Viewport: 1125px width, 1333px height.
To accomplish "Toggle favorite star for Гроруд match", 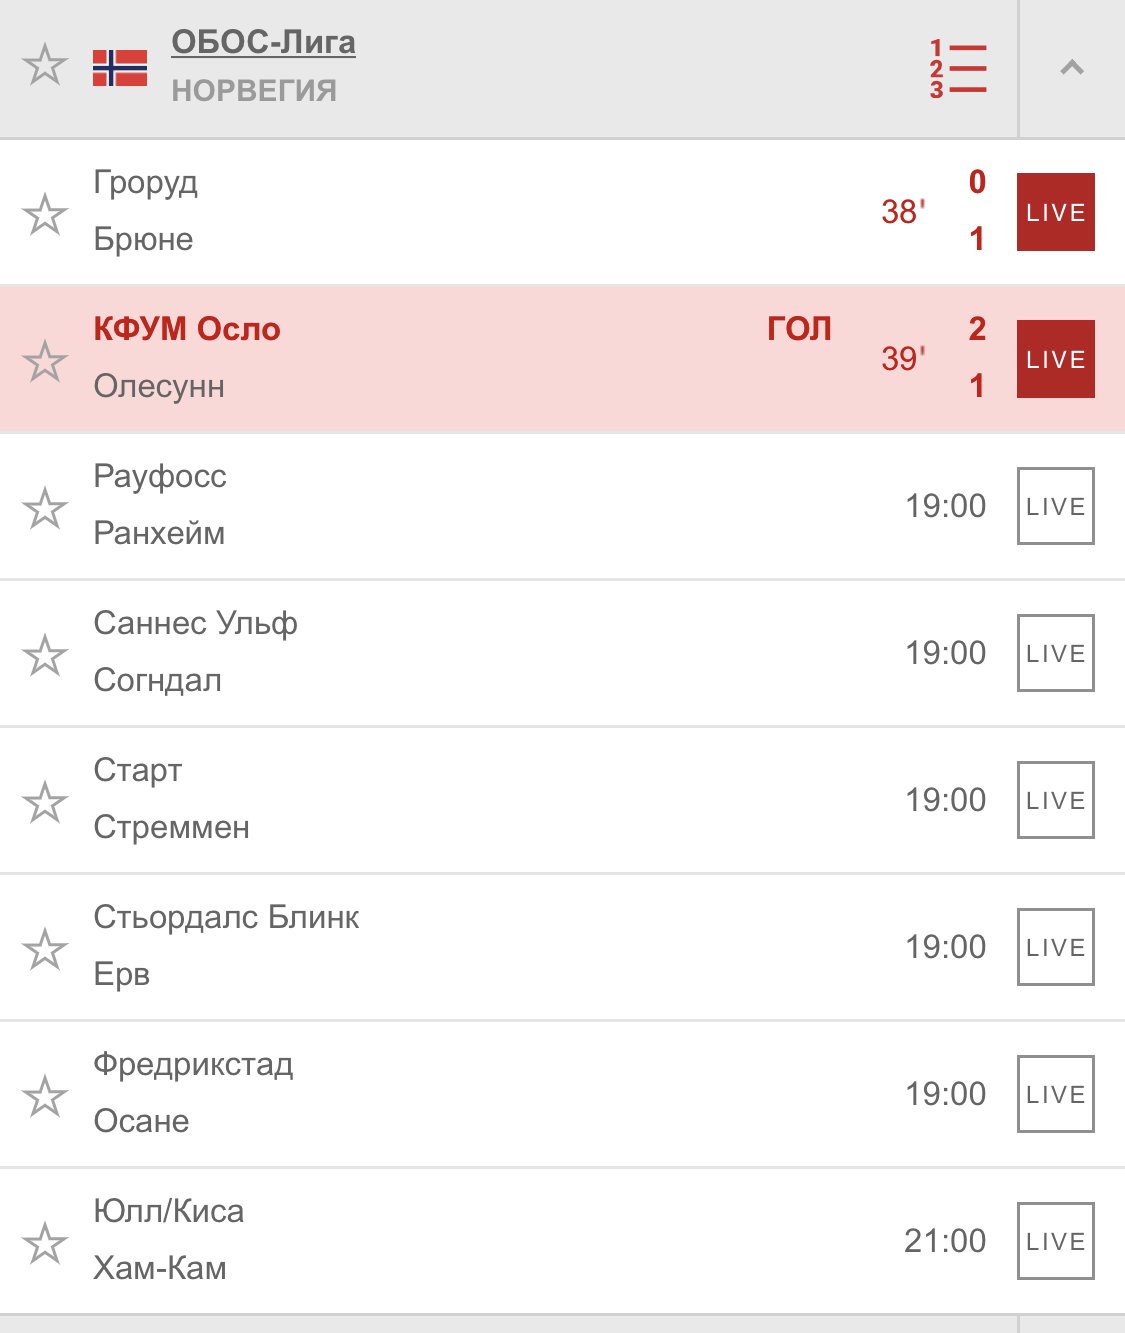I will pos(45,215).
